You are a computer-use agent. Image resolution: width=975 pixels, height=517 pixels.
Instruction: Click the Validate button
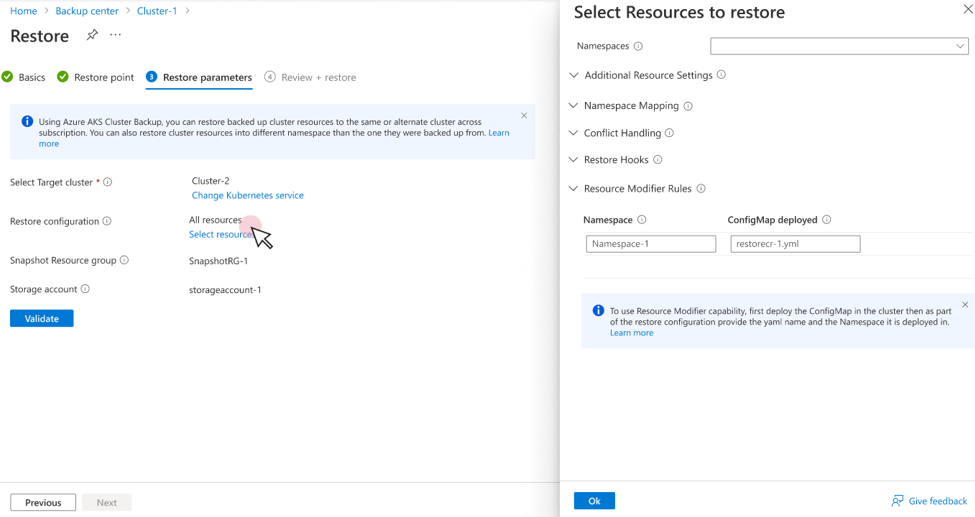click(x=41, y=318)
